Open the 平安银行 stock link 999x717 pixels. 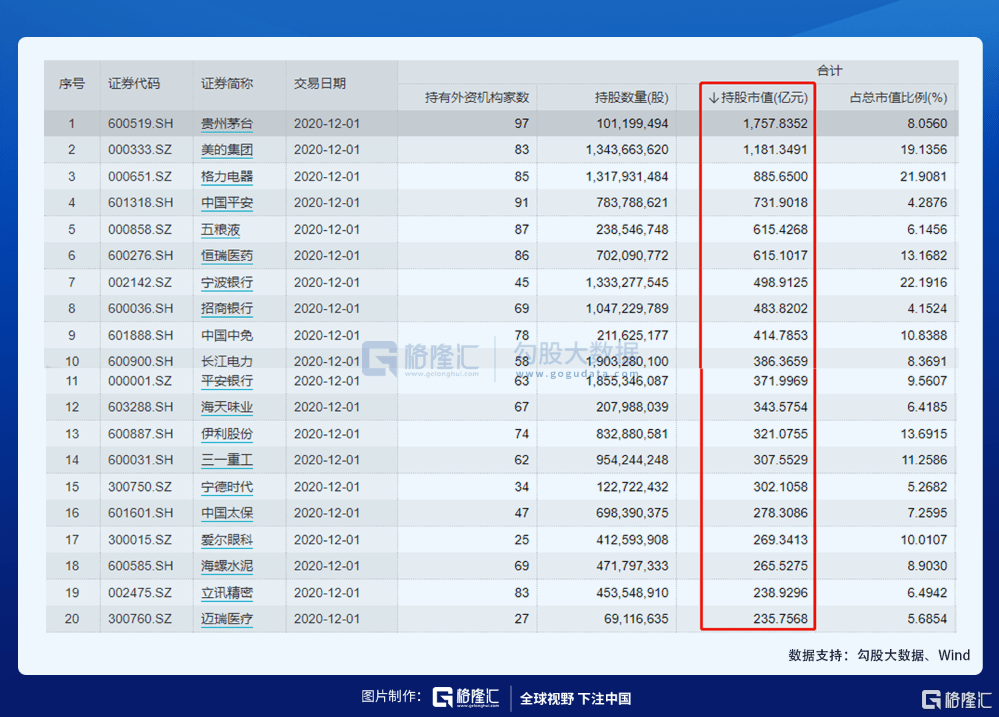(227, 381)
